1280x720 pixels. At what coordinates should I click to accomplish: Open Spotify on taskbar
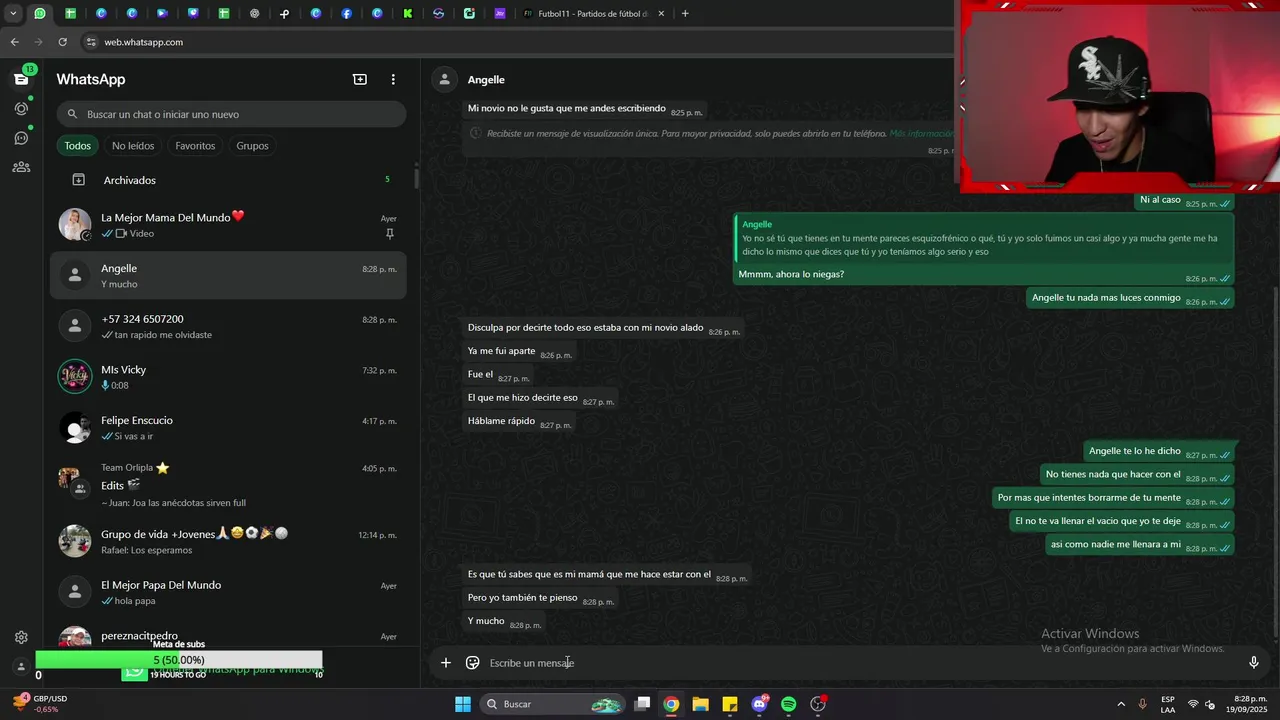[x=788, y=704]
